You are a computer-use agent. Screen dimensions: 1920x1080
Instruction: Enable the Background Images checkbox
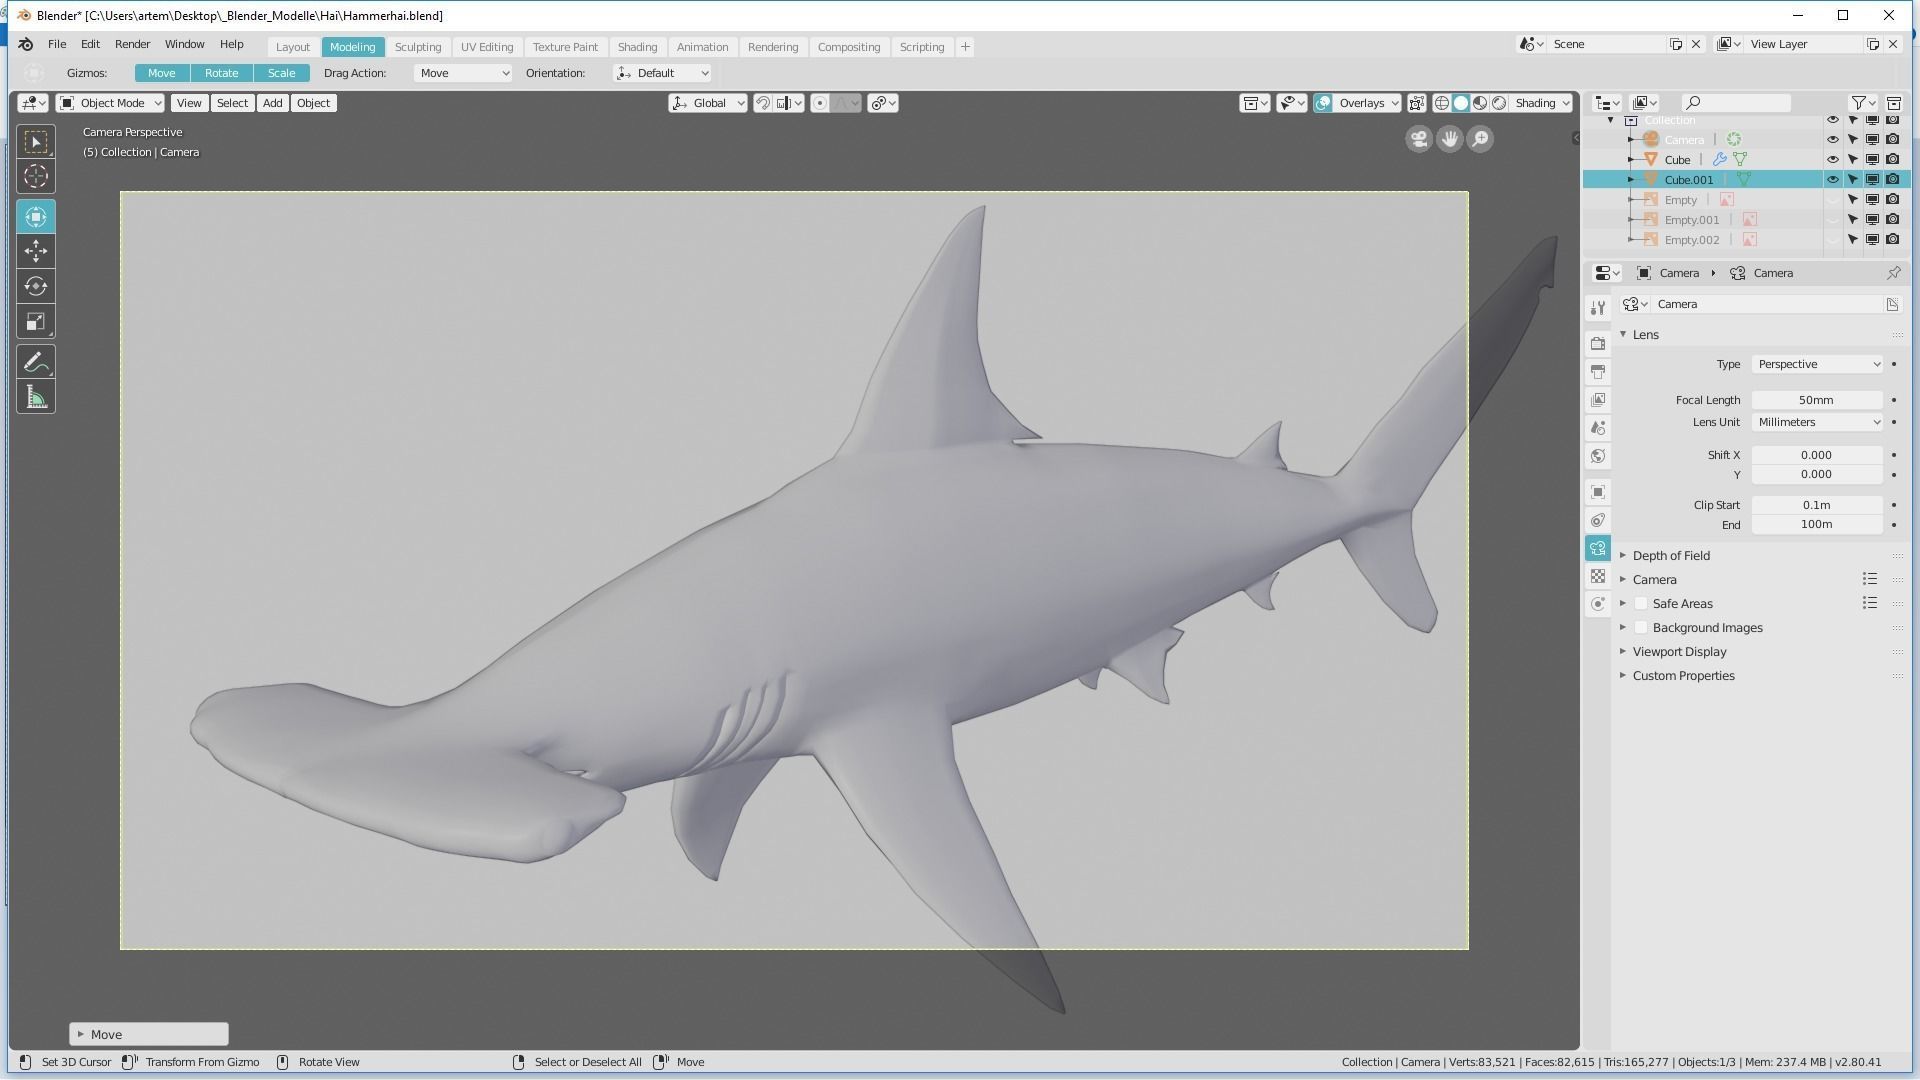click(1640, 628)
